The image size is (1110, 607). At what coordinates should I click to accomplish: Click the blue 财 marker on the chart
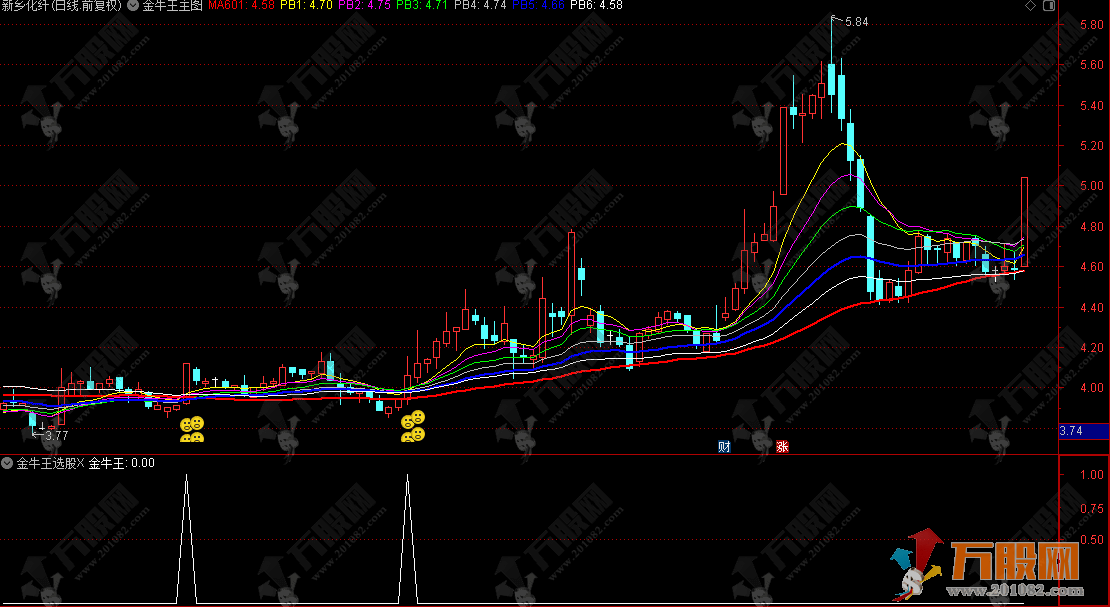point(725,447)
